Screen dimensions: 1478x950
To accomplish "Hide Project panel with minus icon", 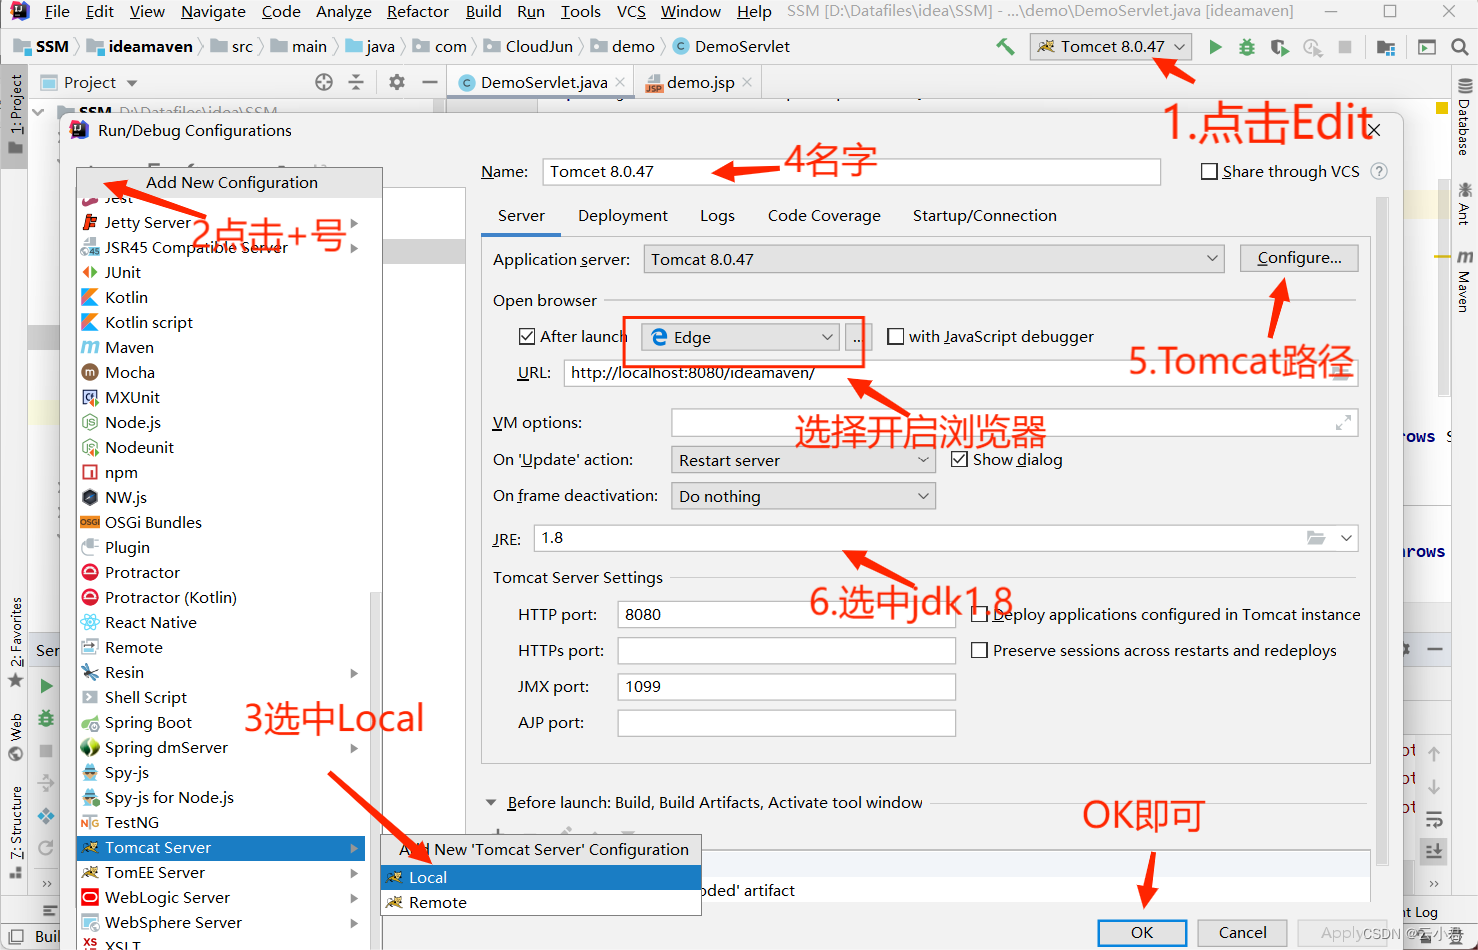I will click(430, 82).
